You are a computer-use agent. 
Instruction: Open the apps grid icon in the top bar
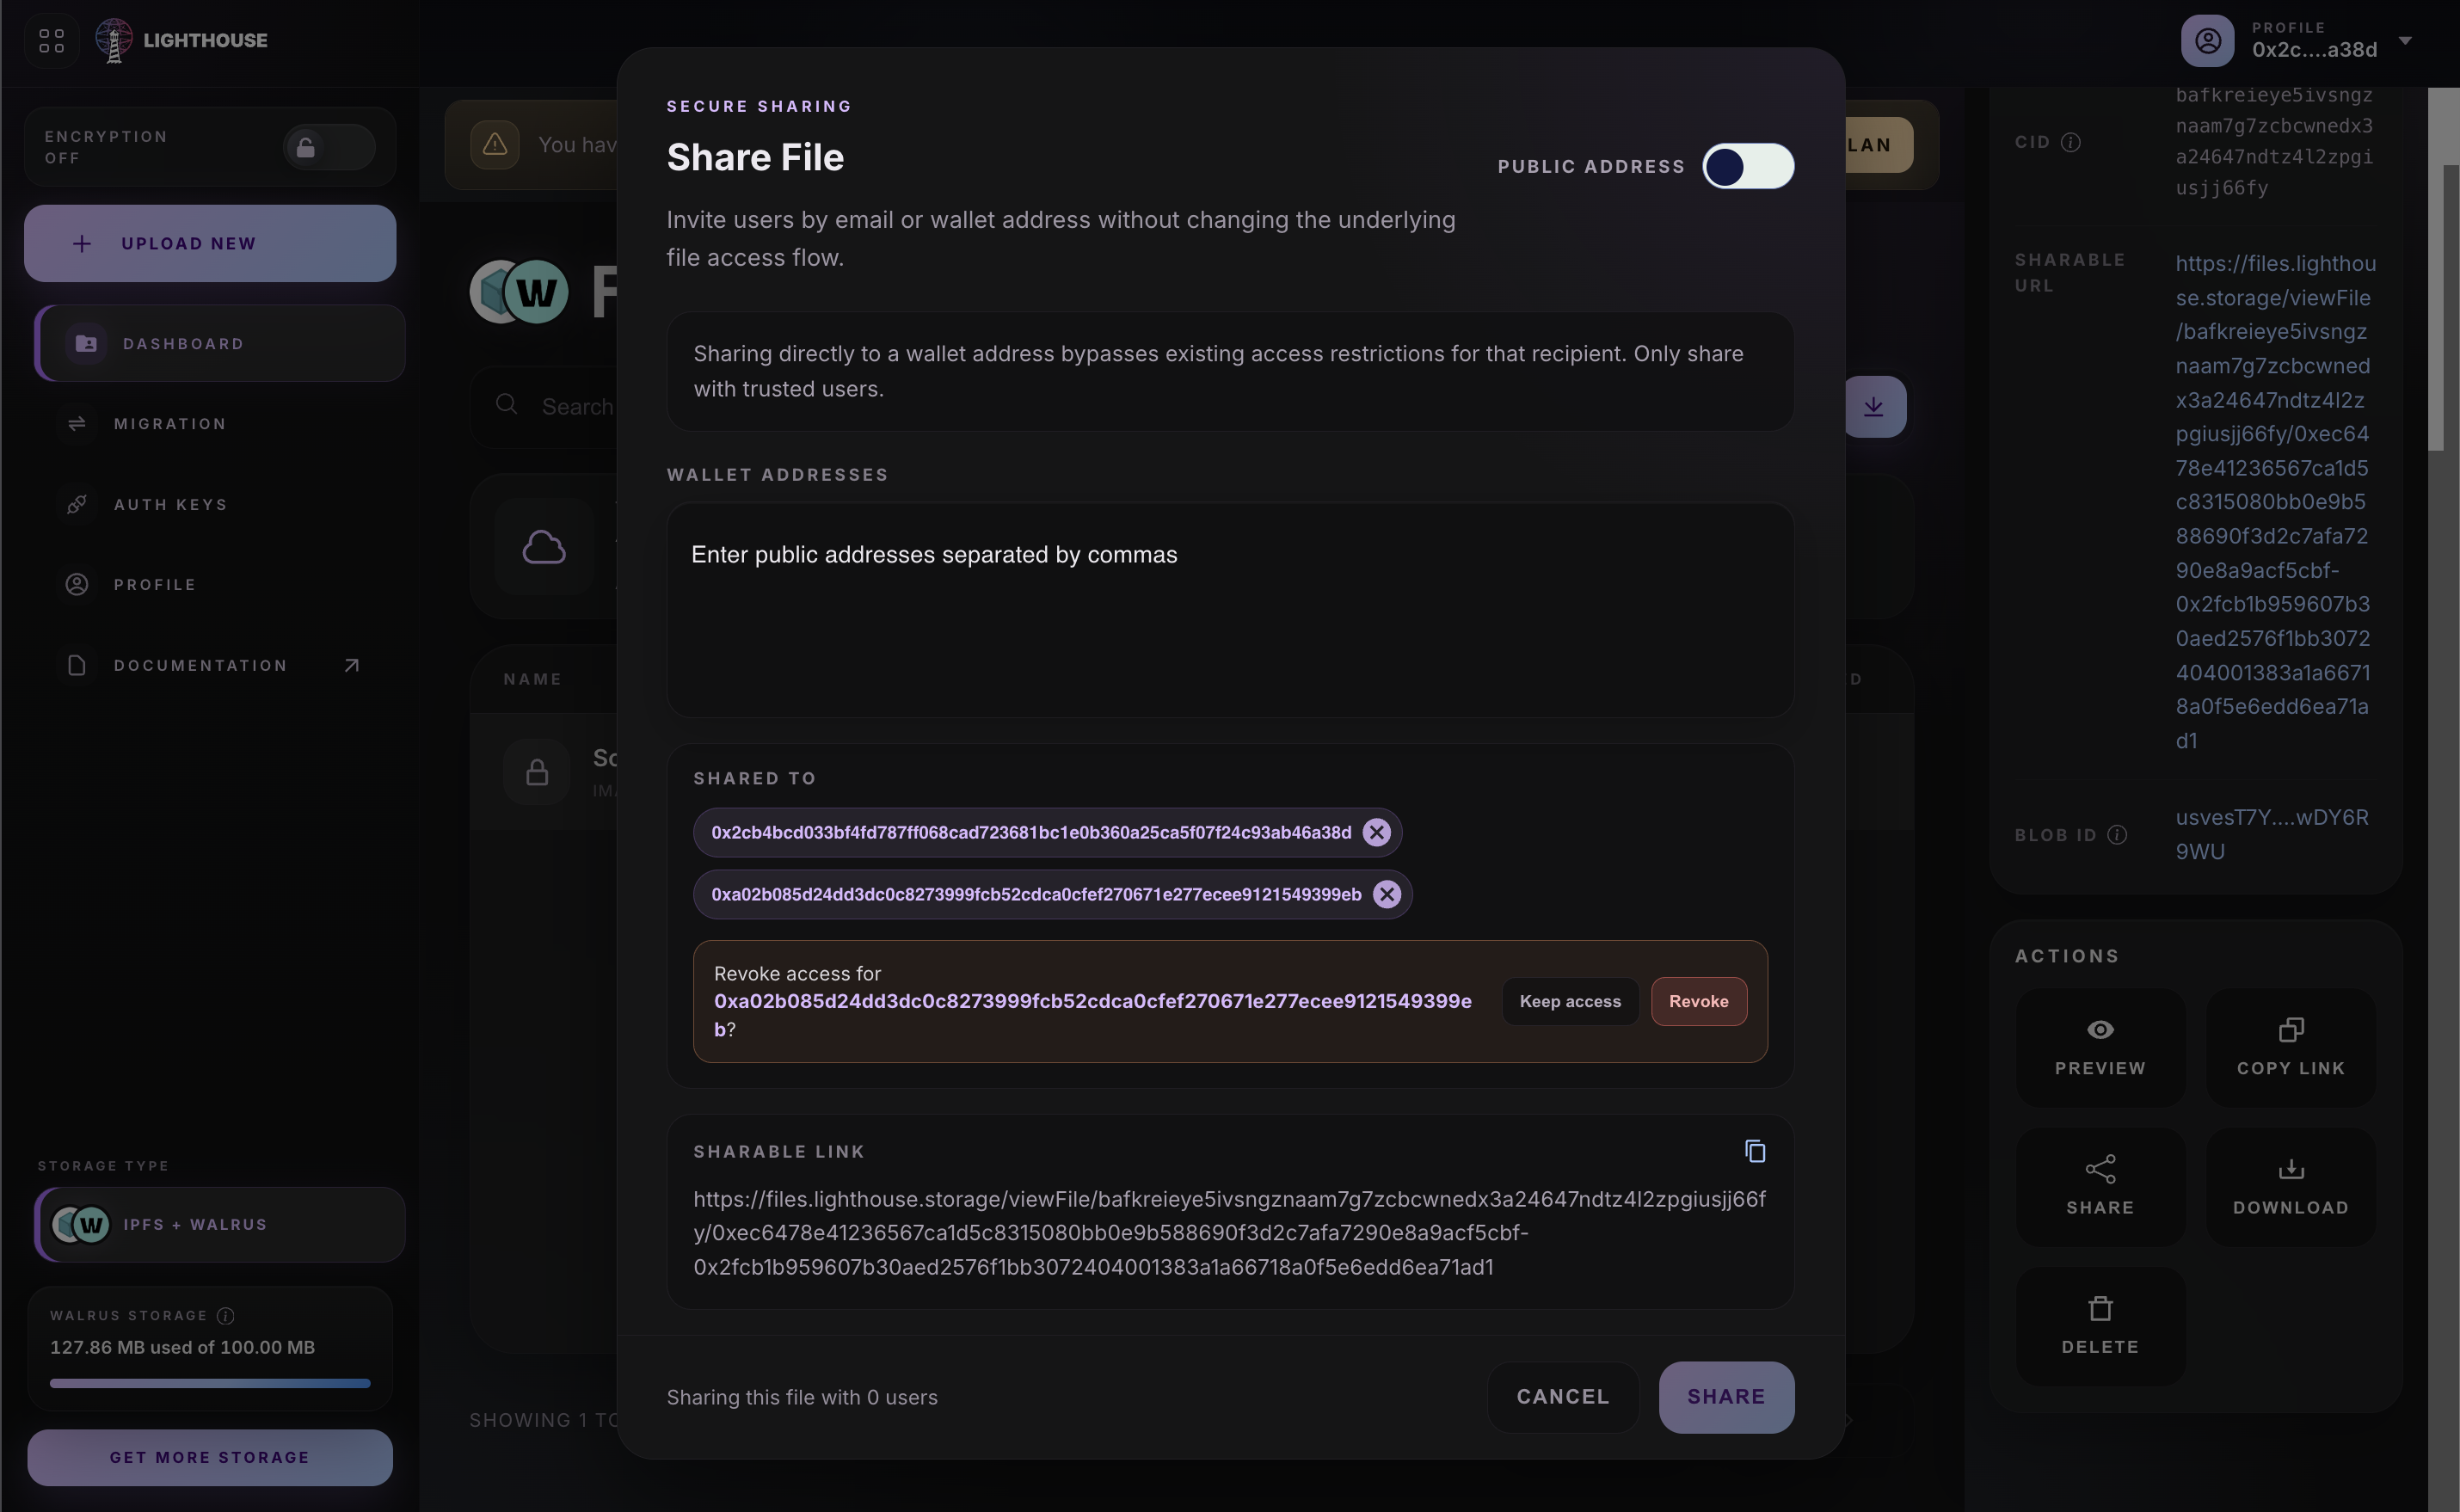(51, 40)
